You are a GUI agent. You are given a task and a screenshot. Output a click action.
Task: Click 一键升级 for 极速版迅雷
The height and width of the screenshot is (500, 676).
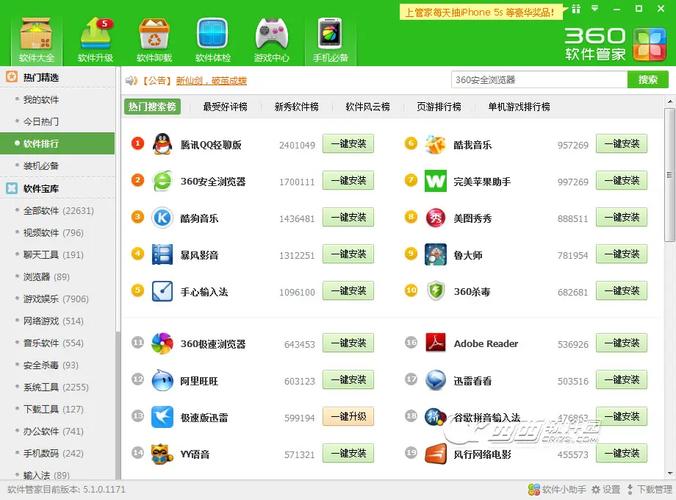coord(347,417)
